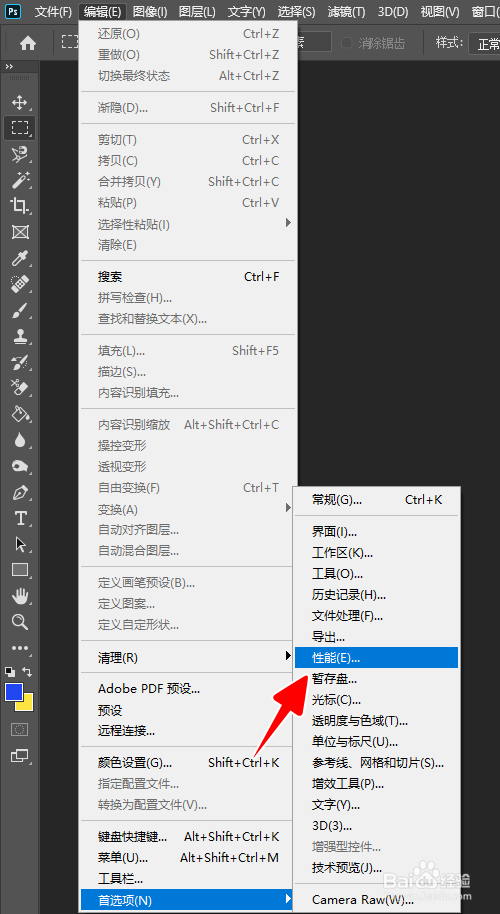500x914 pixels.
Task: Click the Photoshop Ps logo icon
Action: pyautogui.click(x=13, y=10)
